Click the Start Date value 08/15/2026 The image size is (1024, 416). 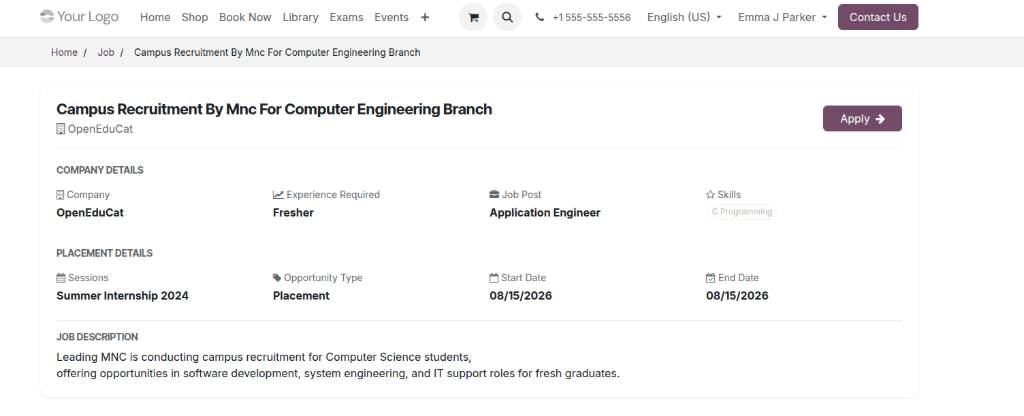pyautogui.click(x=520, y=295)
